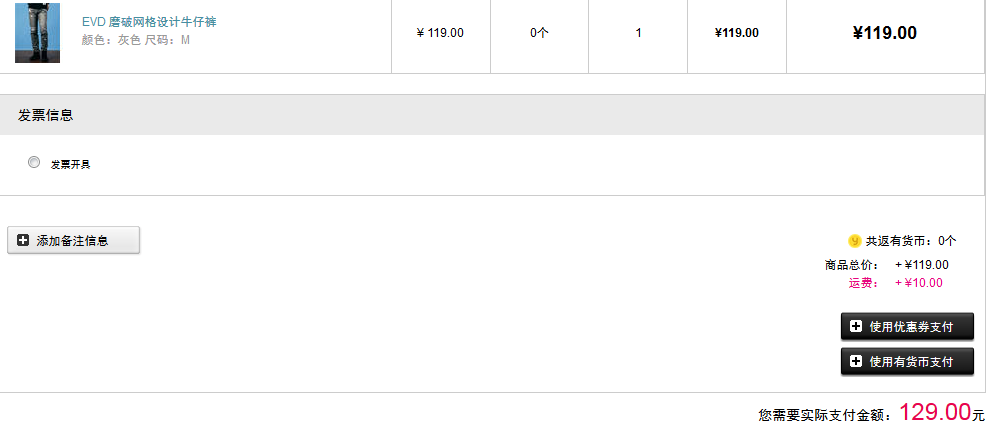
Task: Click the 发票开具 label text
Action: tap(70, 164)
